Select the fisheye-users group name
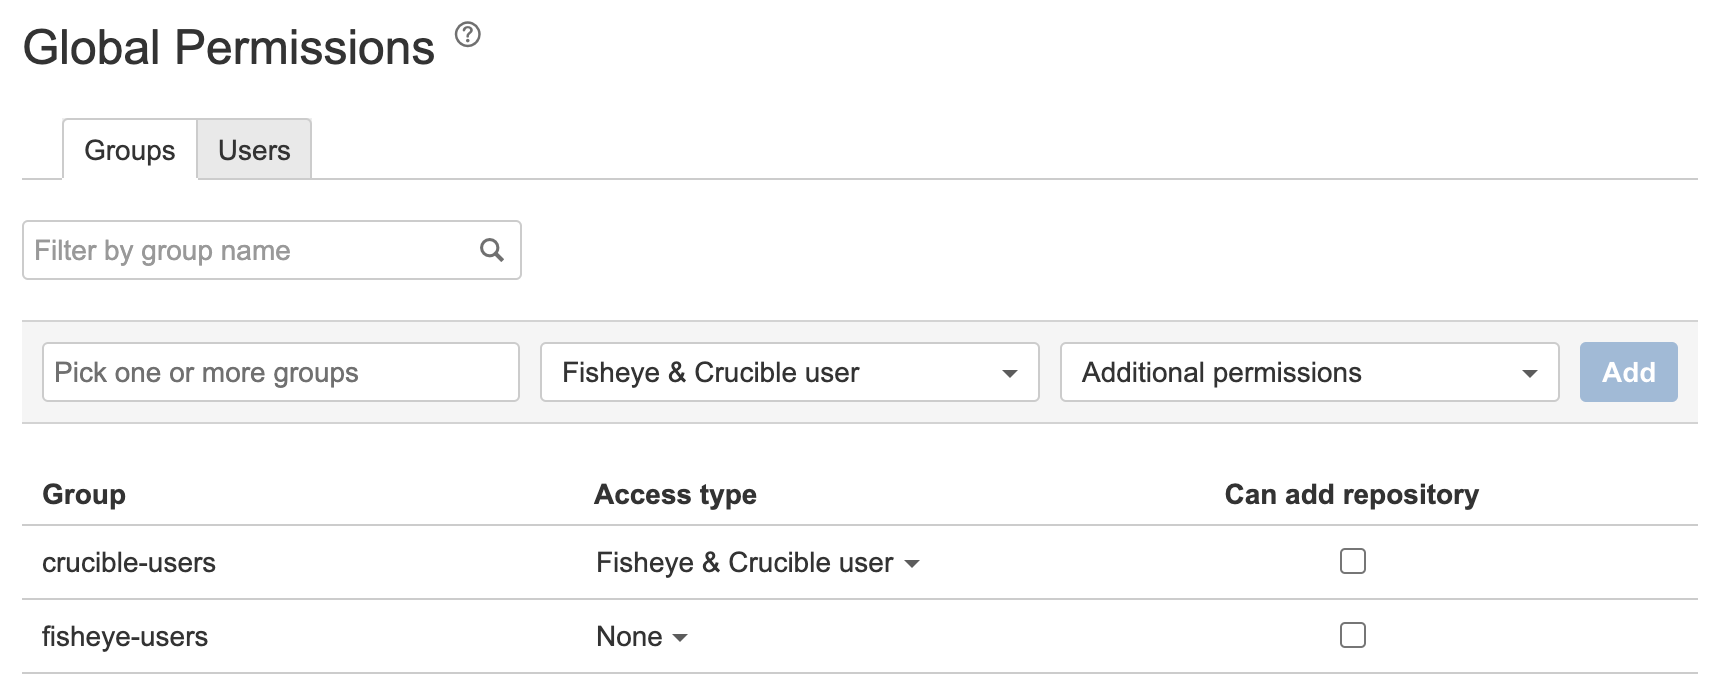Viewport: 1718px width, 700px height. point(125,637)
